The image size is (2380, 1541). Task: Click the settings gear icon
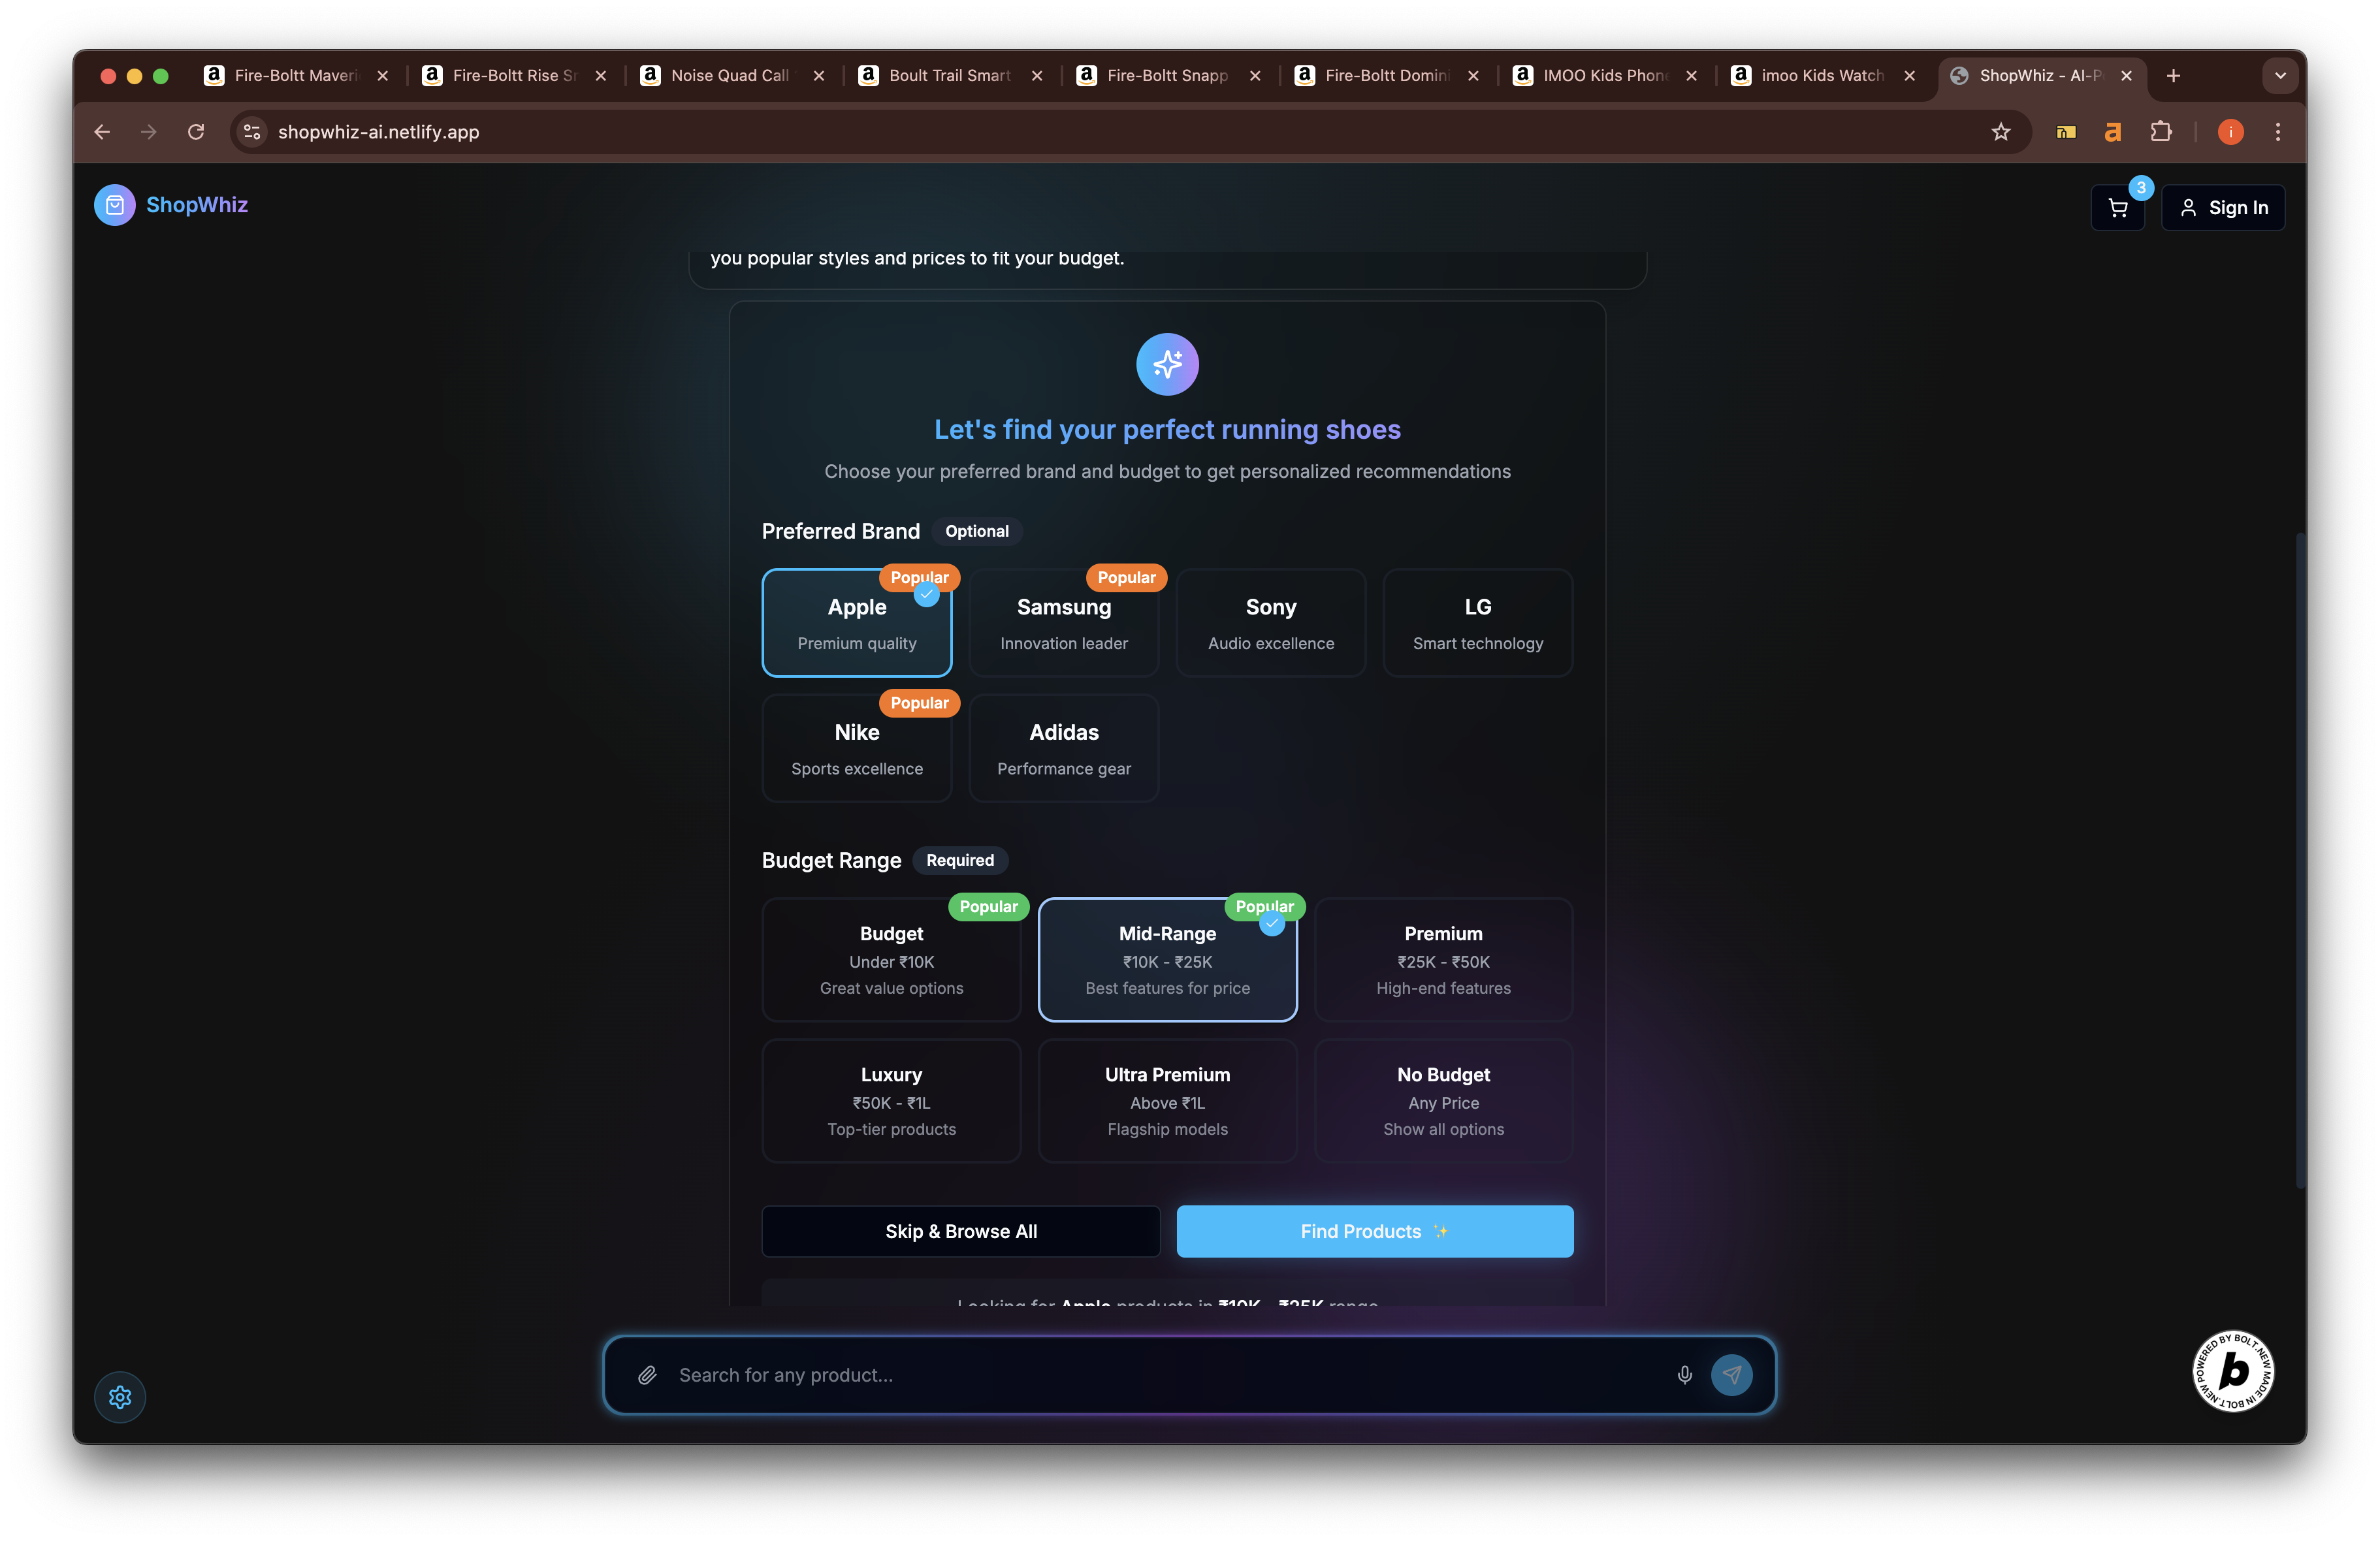(x=120, y=1396)
